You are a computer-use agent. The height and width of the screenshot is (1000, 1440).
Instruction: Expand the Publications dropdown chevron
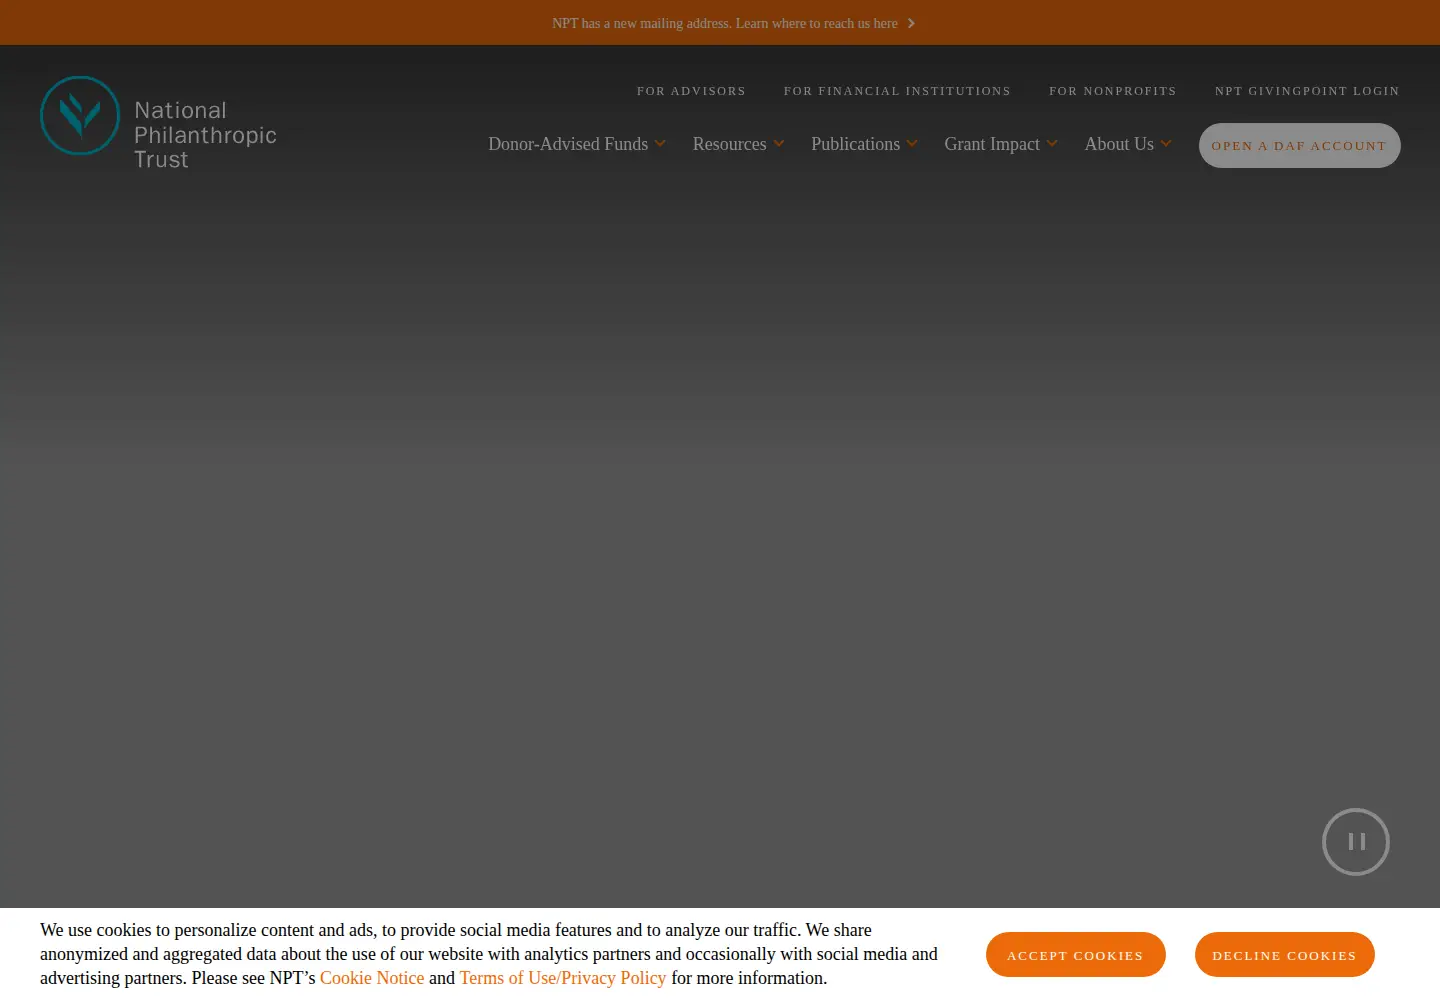tap(912, 144)
